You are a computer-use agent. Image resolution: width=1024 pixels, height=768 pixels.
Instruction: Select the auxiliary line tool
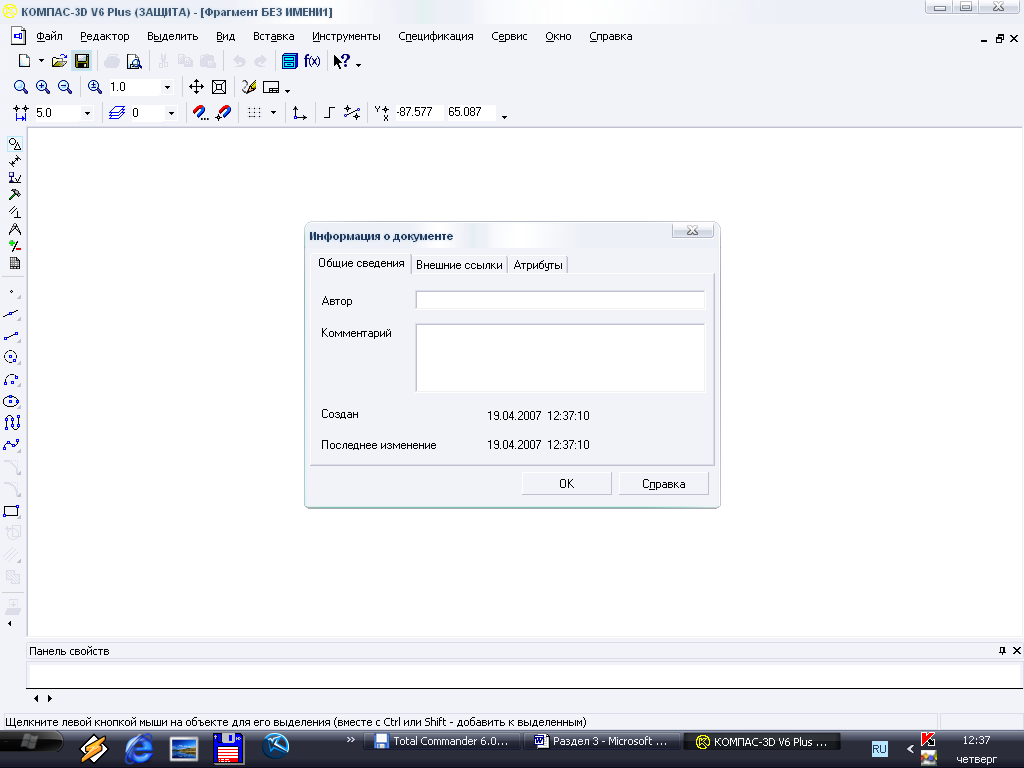(12, 314)
